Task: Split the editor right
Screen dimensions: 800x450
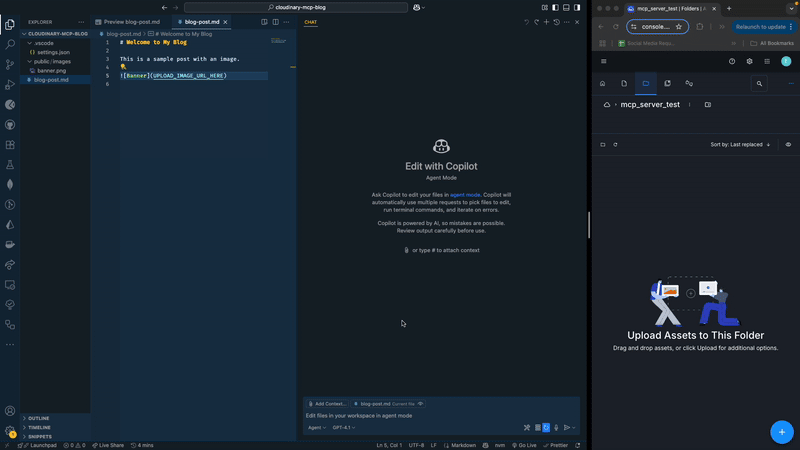Action: click(276, 22)
